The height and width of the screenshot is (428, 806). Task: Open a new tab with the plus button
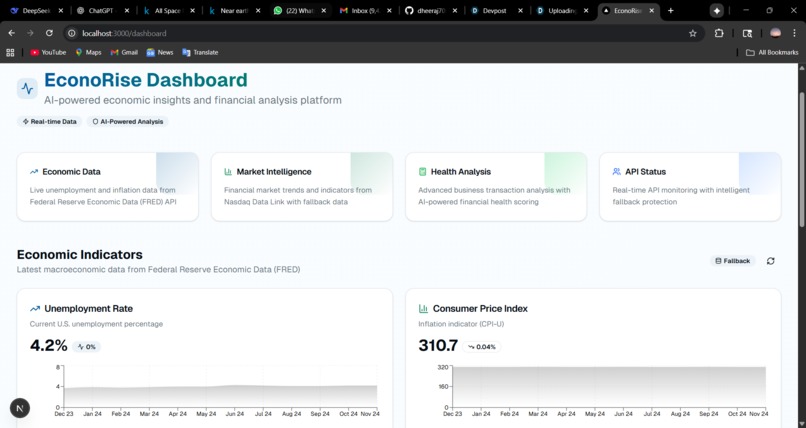(670, 10)
